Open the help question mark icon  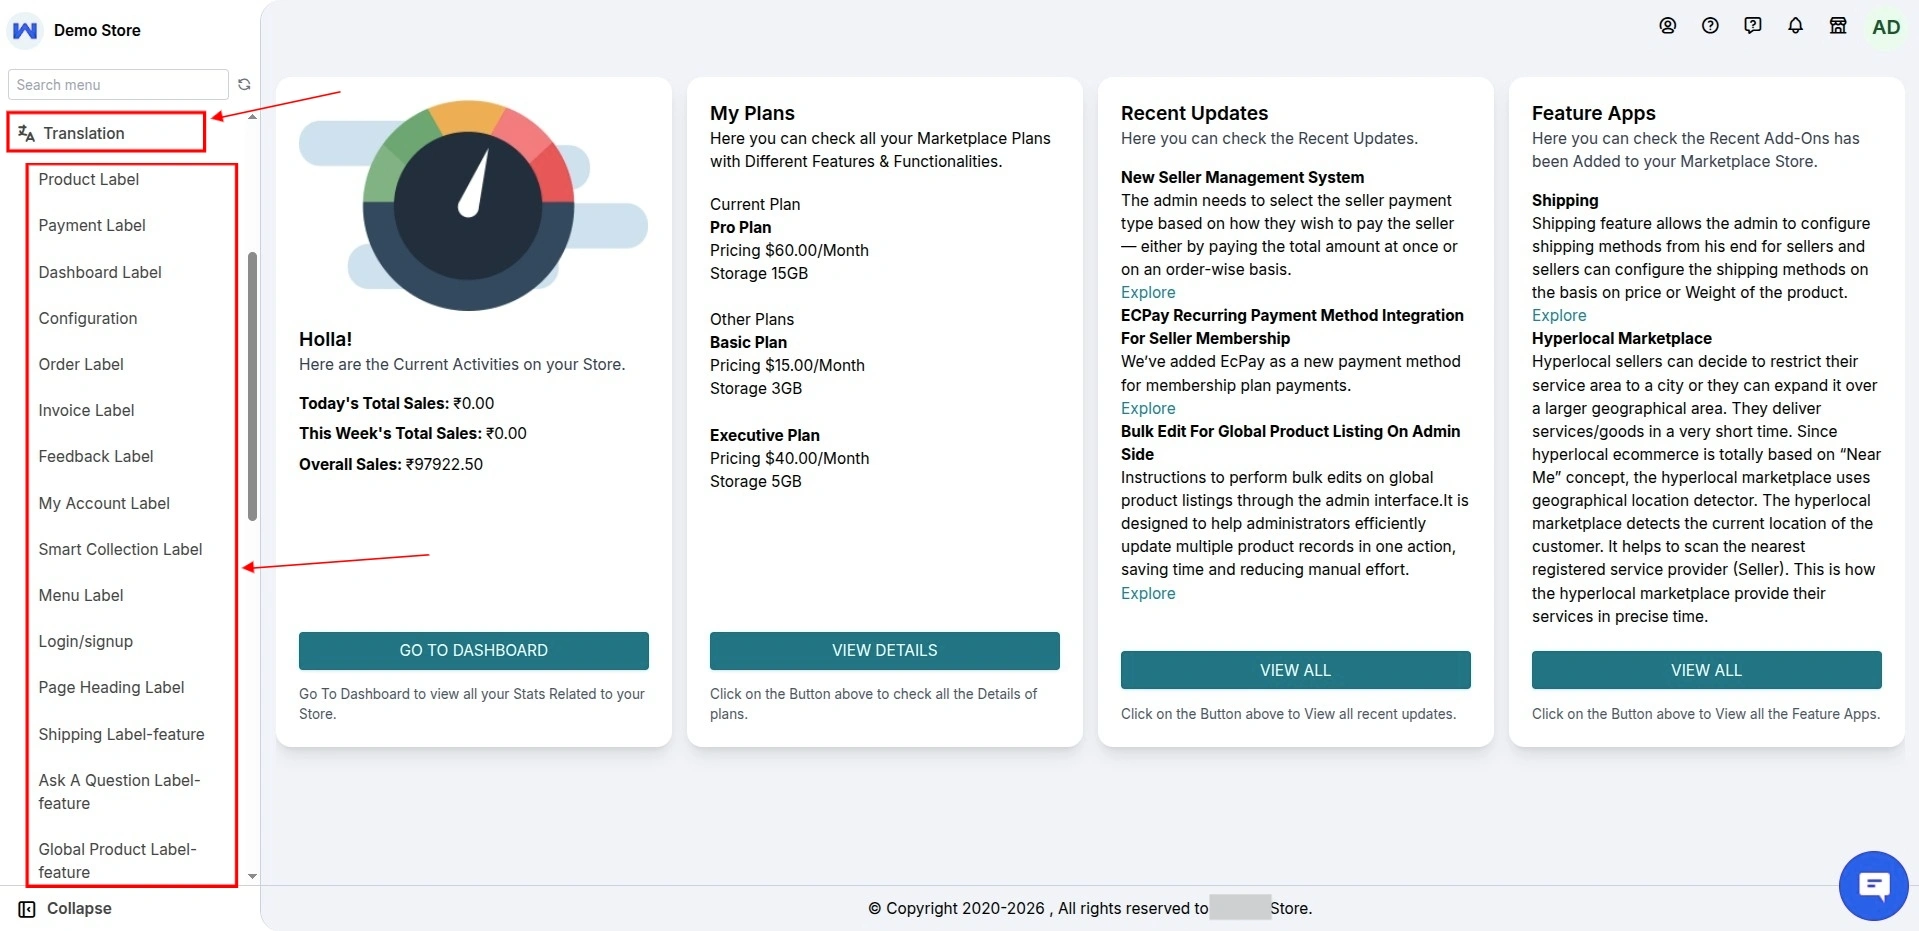pyautogui.click(x=1710, y=26)
